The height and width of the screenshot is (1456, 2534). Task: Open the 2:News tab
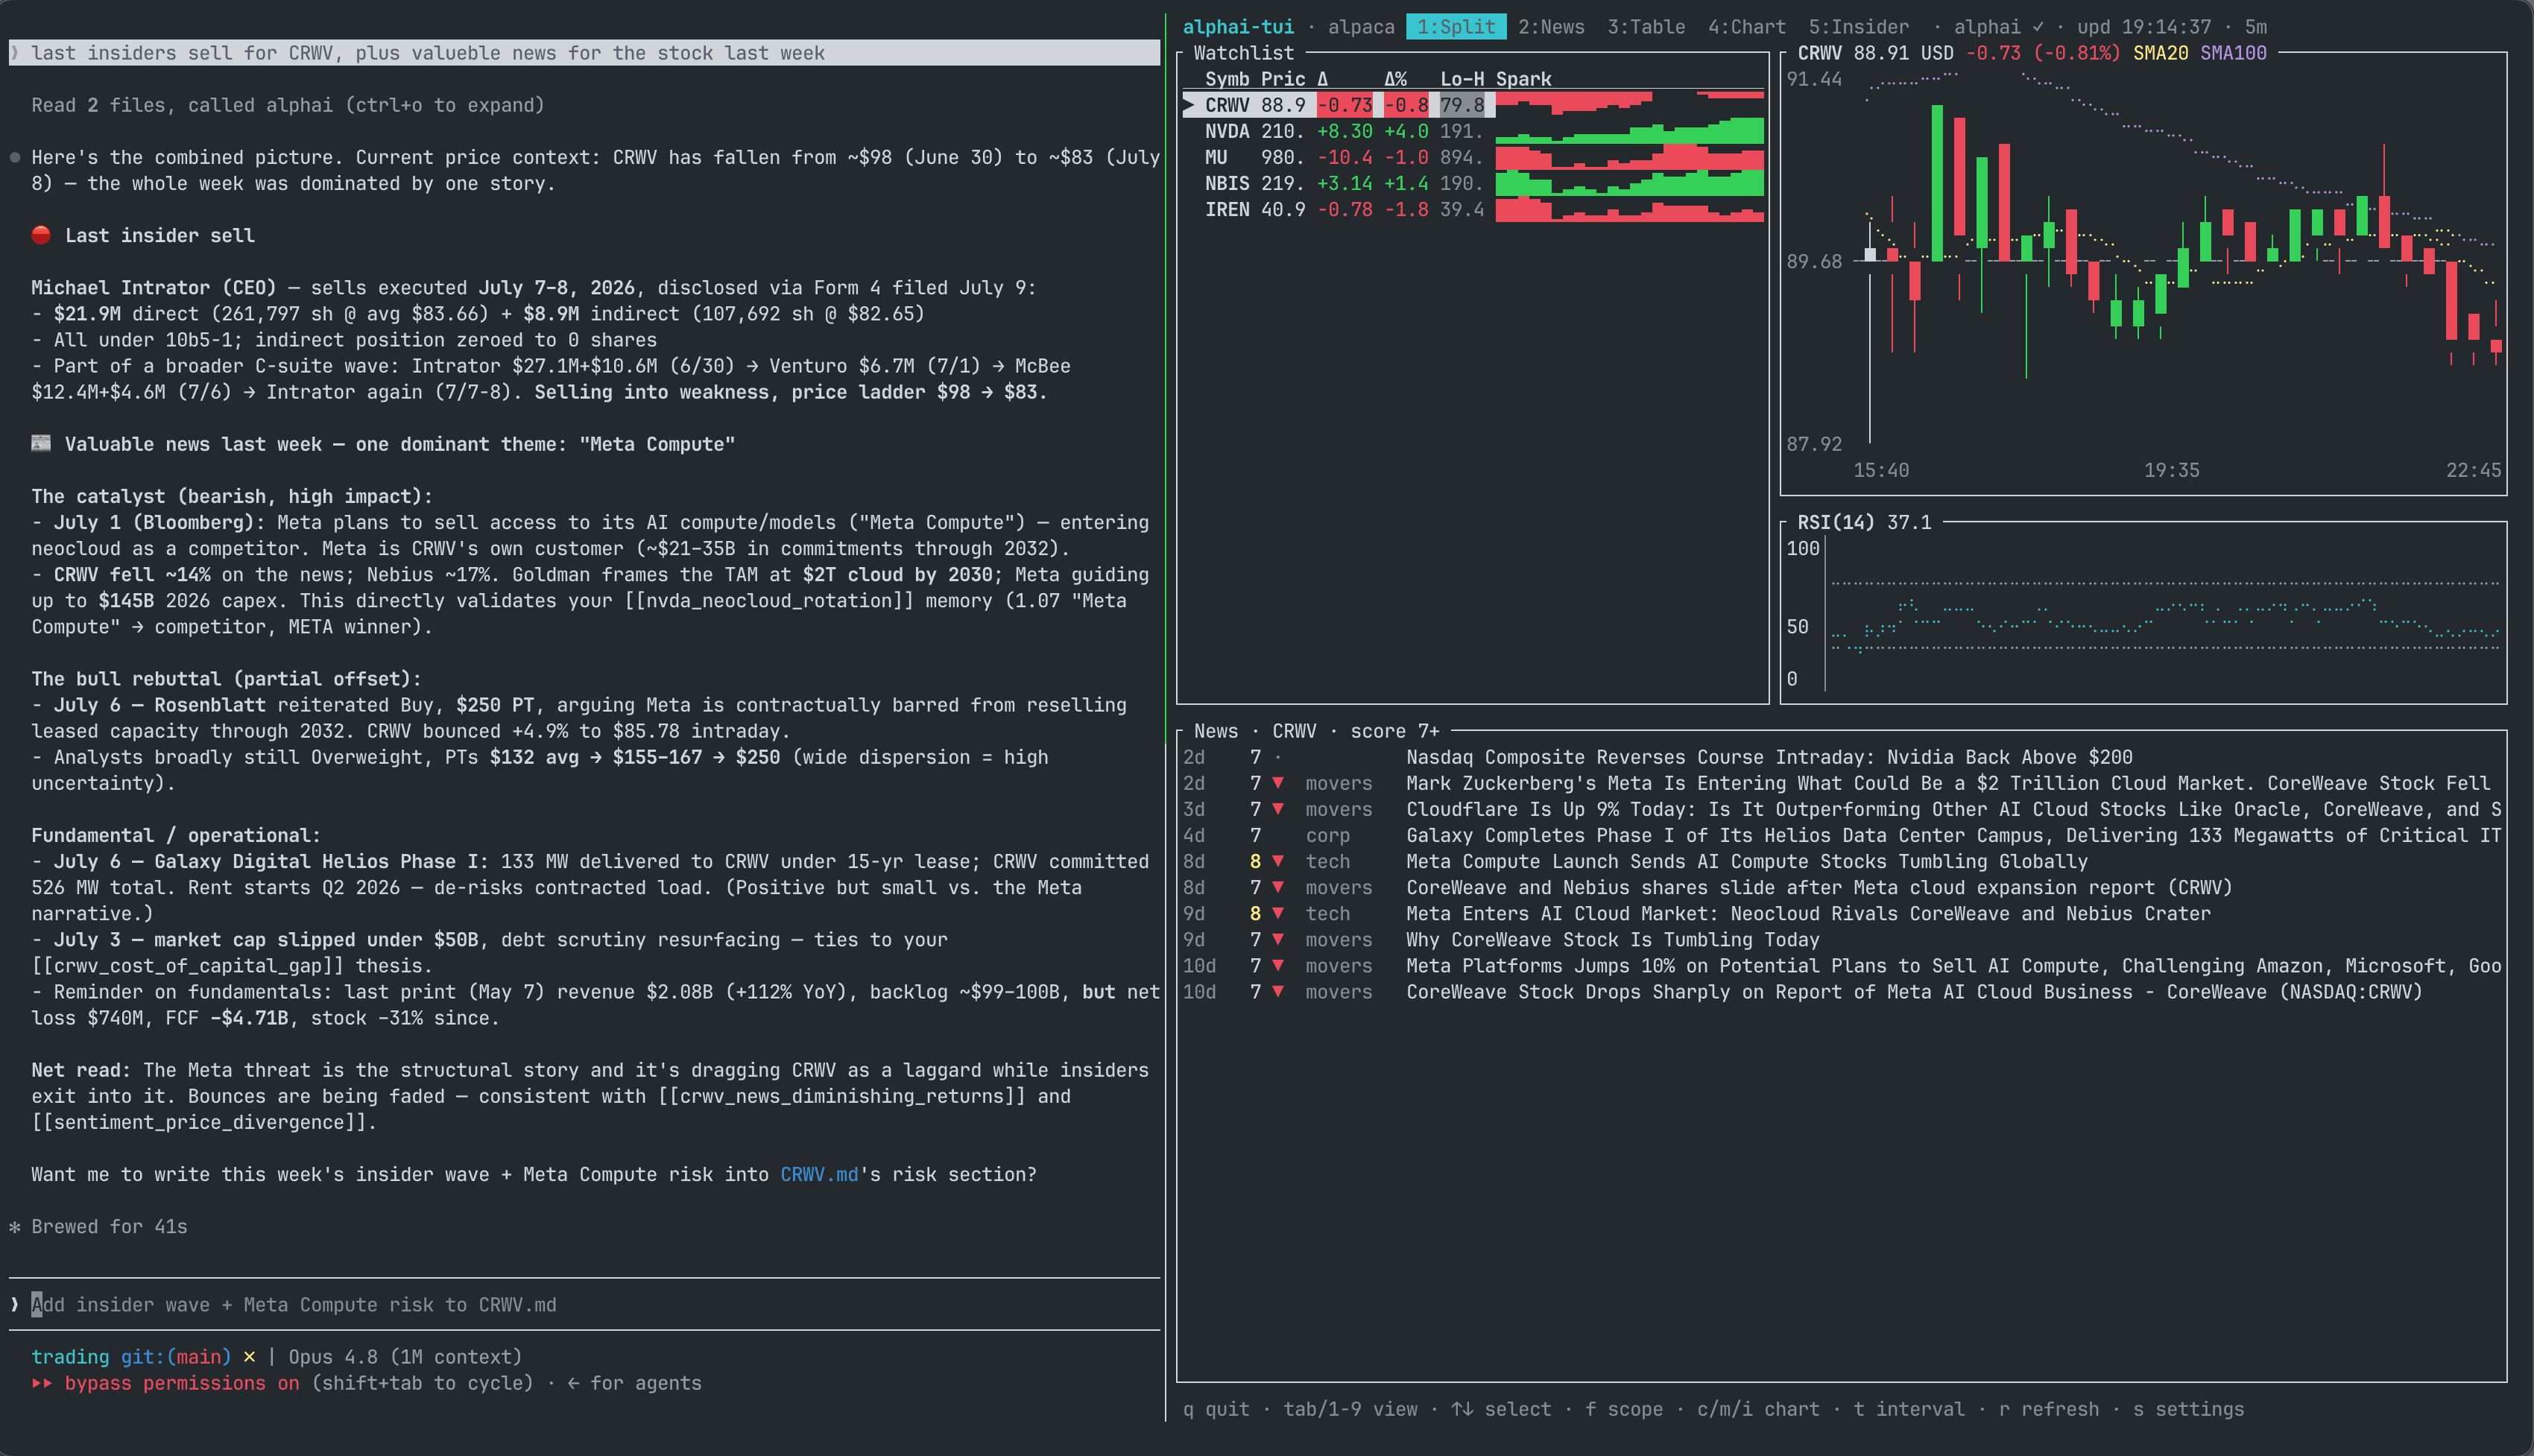click(x=1551, y=27)
